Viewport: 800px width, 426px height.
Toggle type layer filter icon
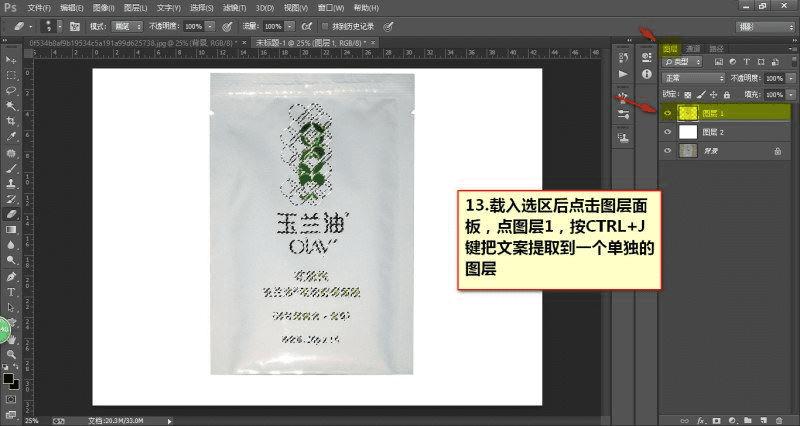pyautogui.click(x=747, y=62)
